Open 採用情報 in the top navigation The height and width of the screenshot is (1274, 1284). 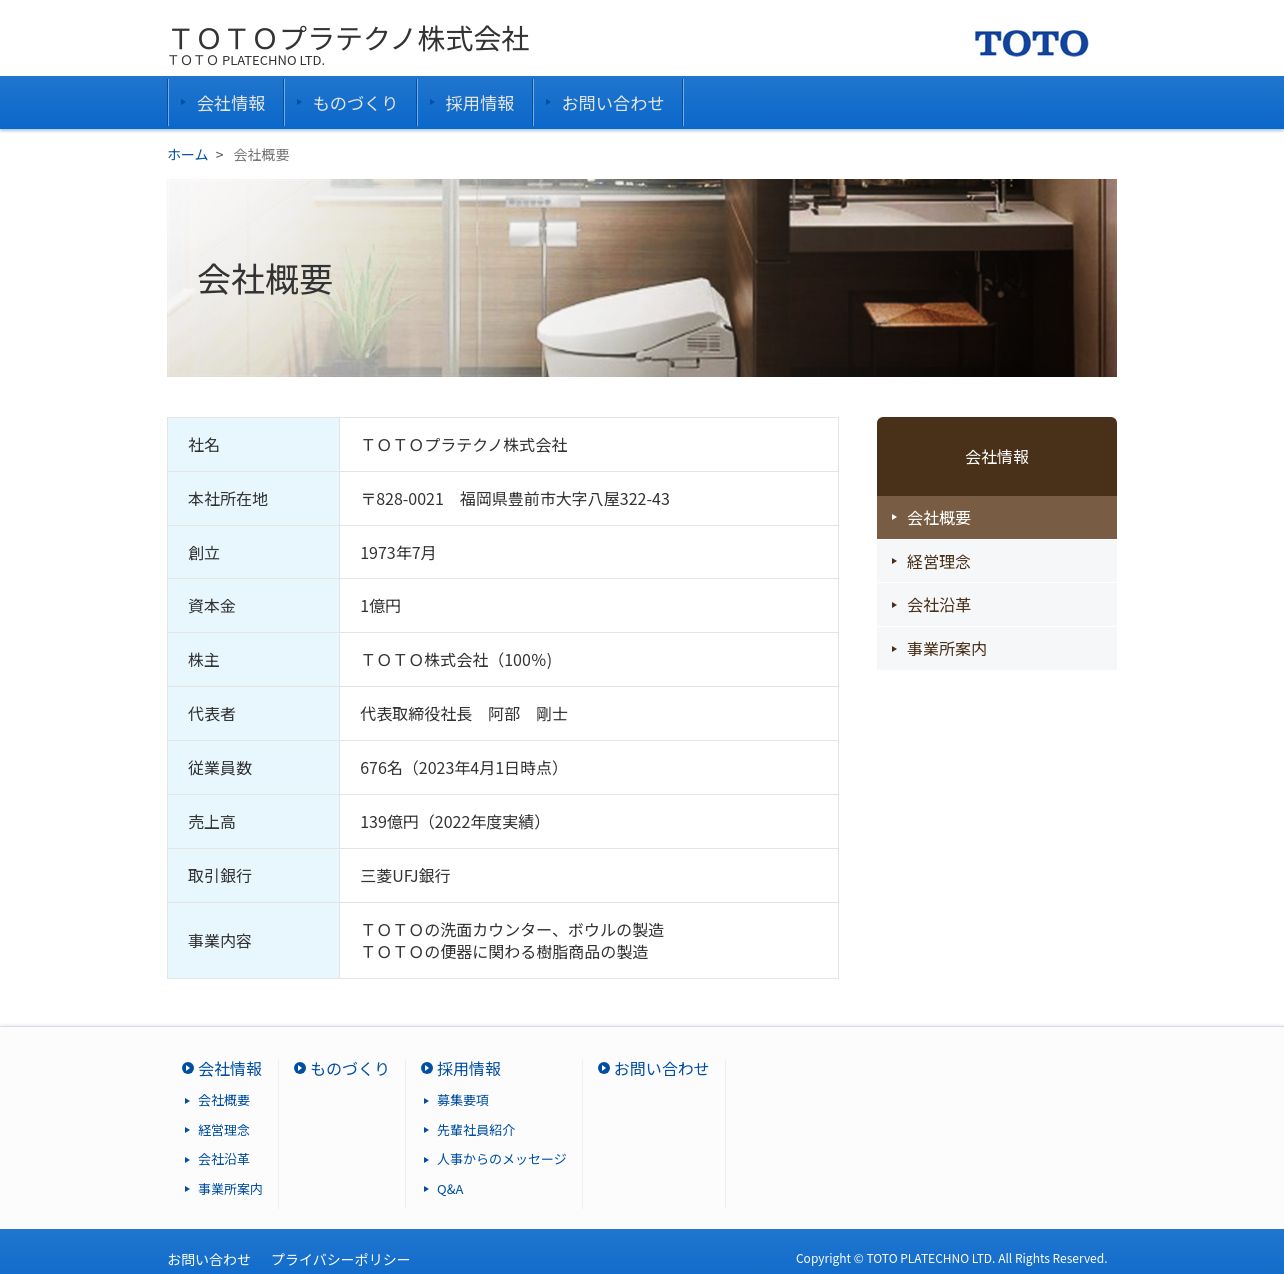point(475,103)
